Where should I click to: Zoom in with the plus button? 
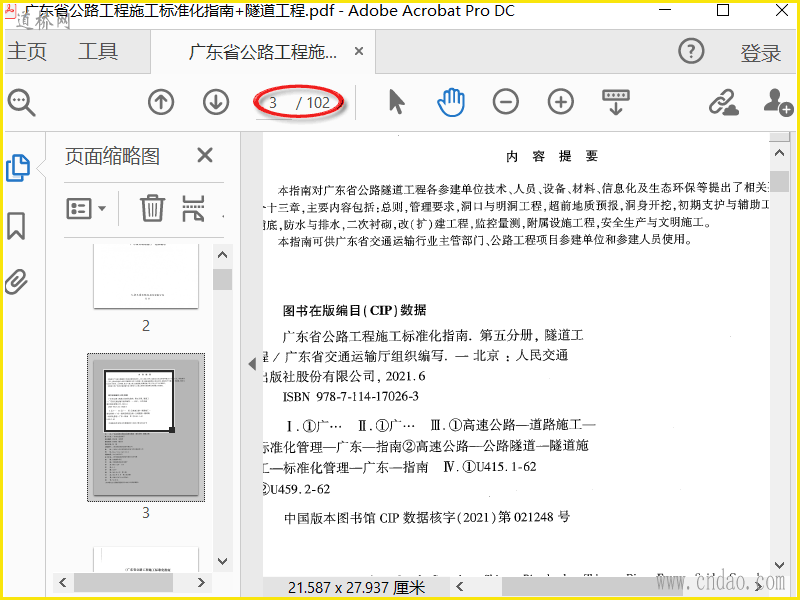pyautogui.click(x=561, y=102)
